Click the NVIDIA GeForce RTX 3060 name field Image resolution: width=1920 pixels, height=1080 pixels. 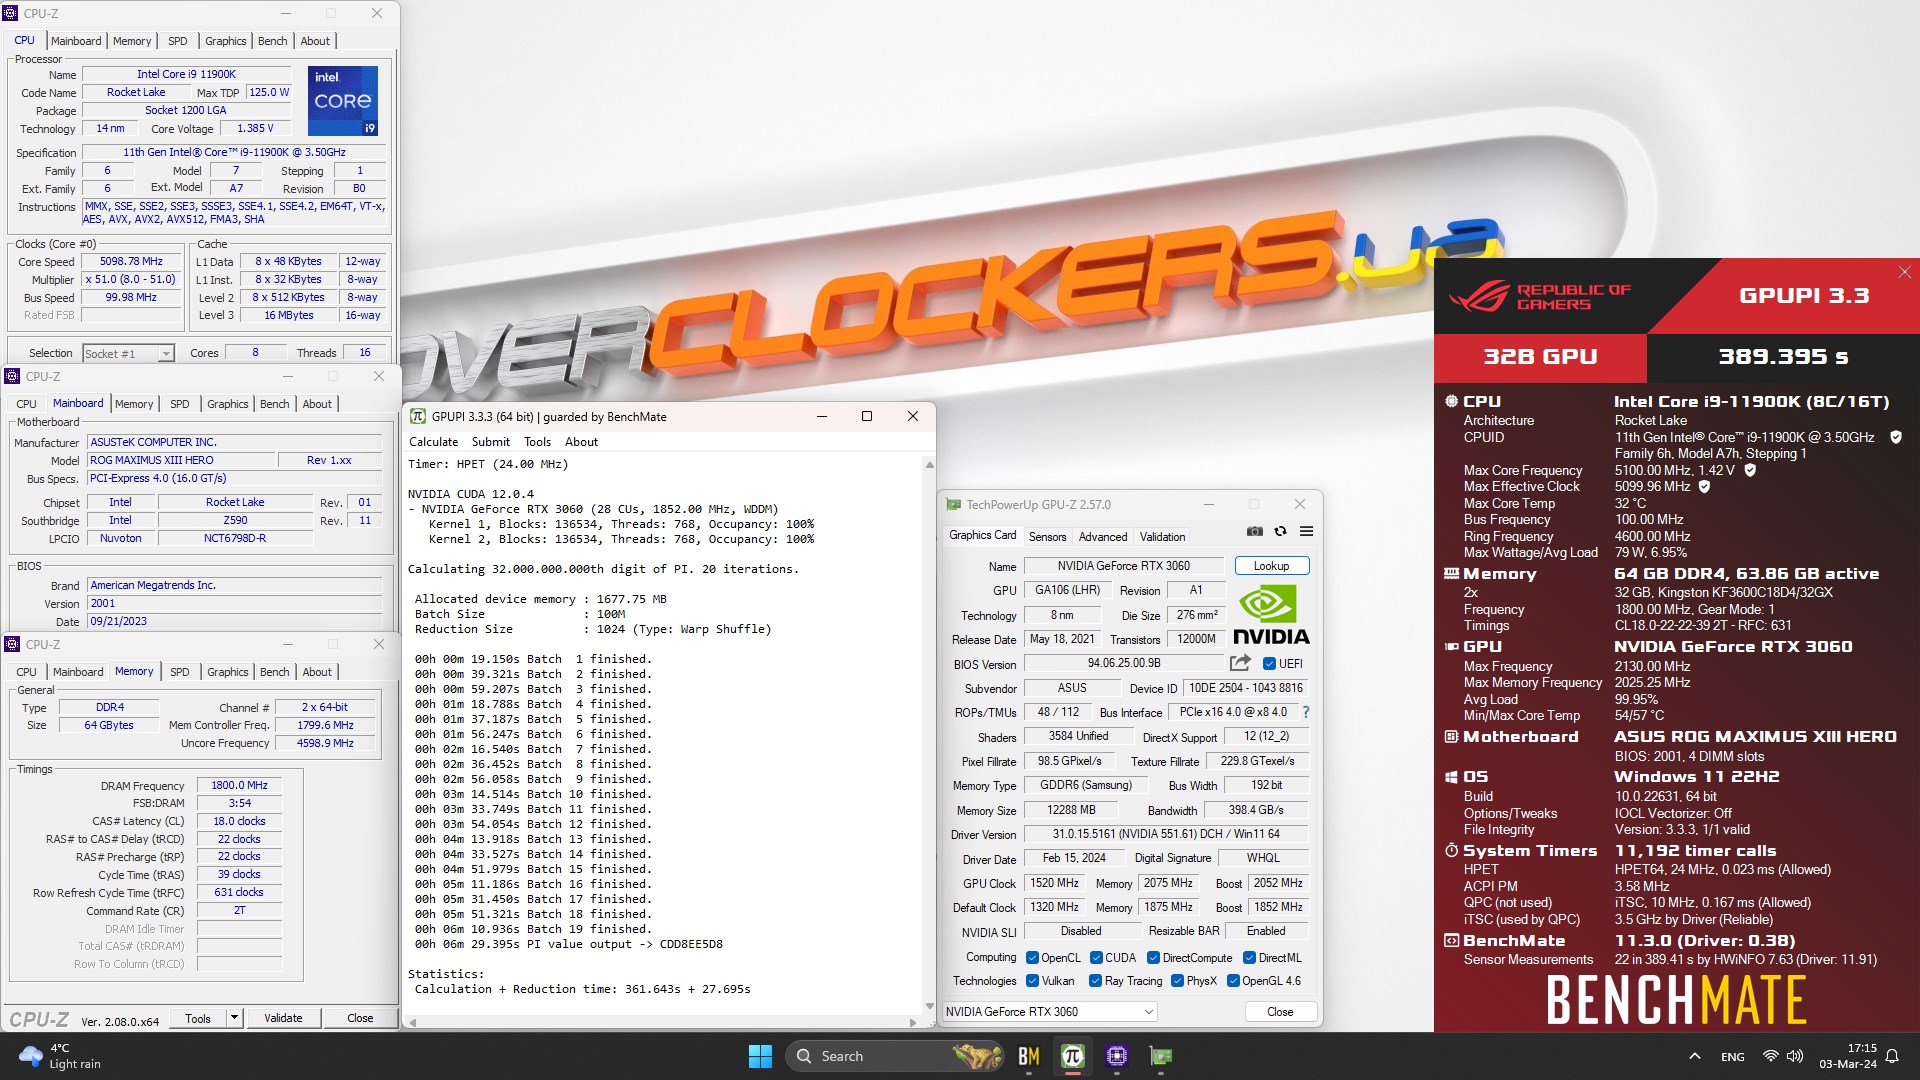[x=1123, y=565]
